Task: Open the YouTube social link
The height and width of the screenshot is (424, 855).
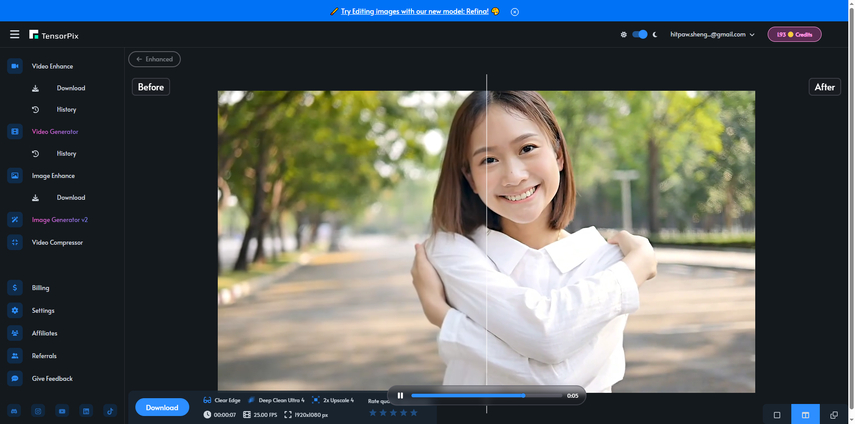Action: [x=62, y=411]
